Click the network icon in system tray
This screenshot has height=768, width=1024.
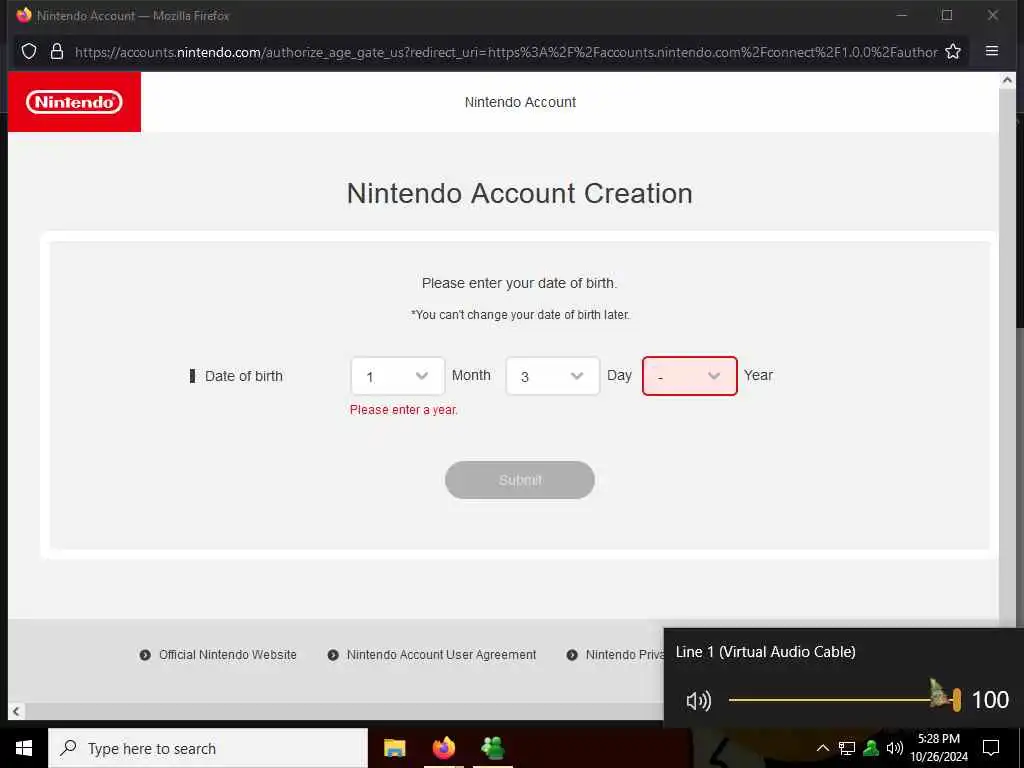tap(846, 748)
